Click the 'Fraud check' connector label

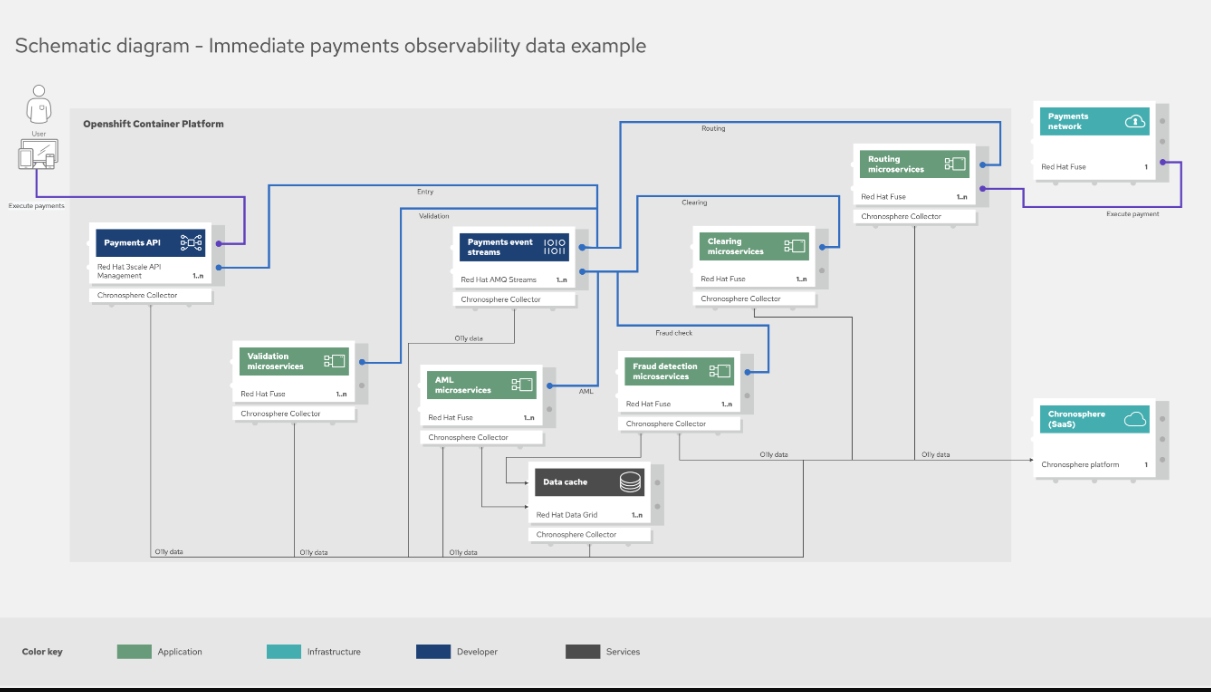[673, 332]
